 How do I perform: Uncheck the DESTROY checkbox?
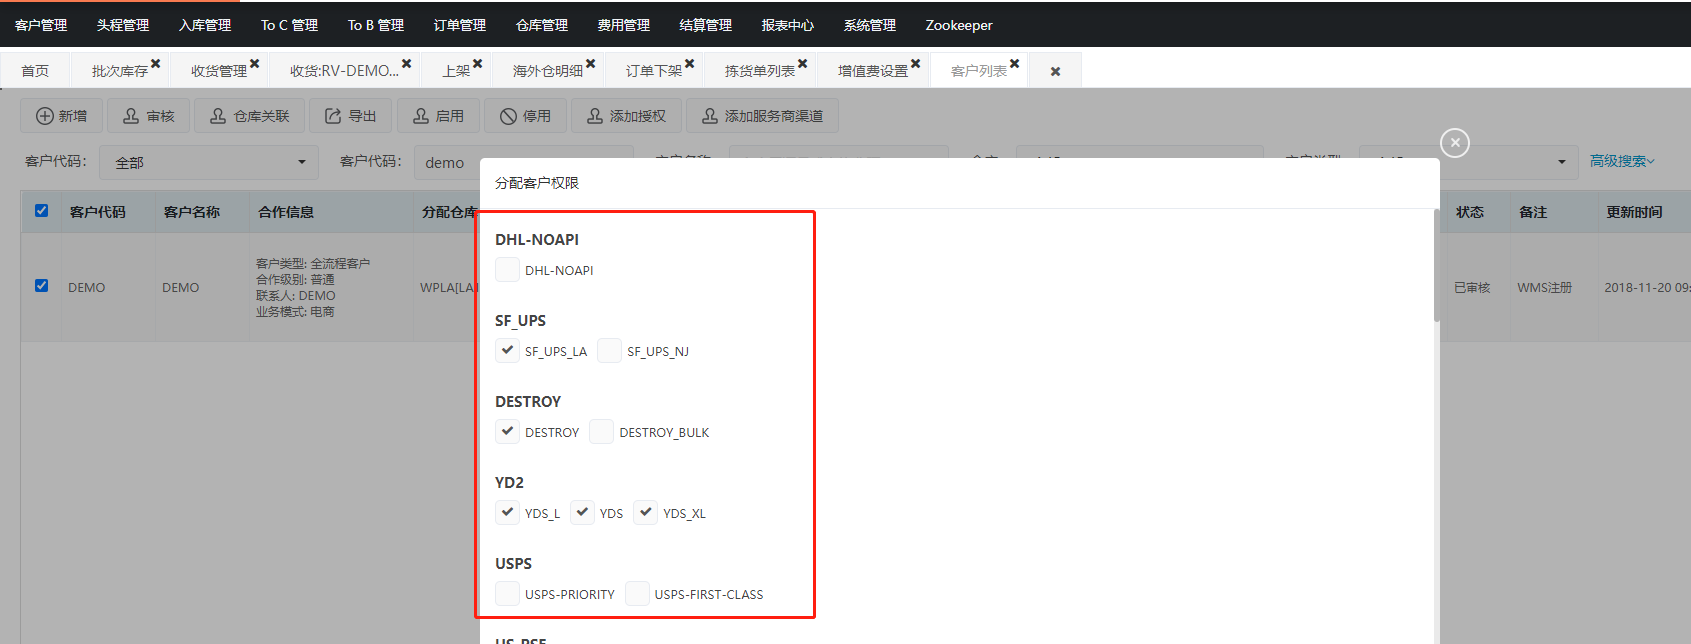(507, 431)
